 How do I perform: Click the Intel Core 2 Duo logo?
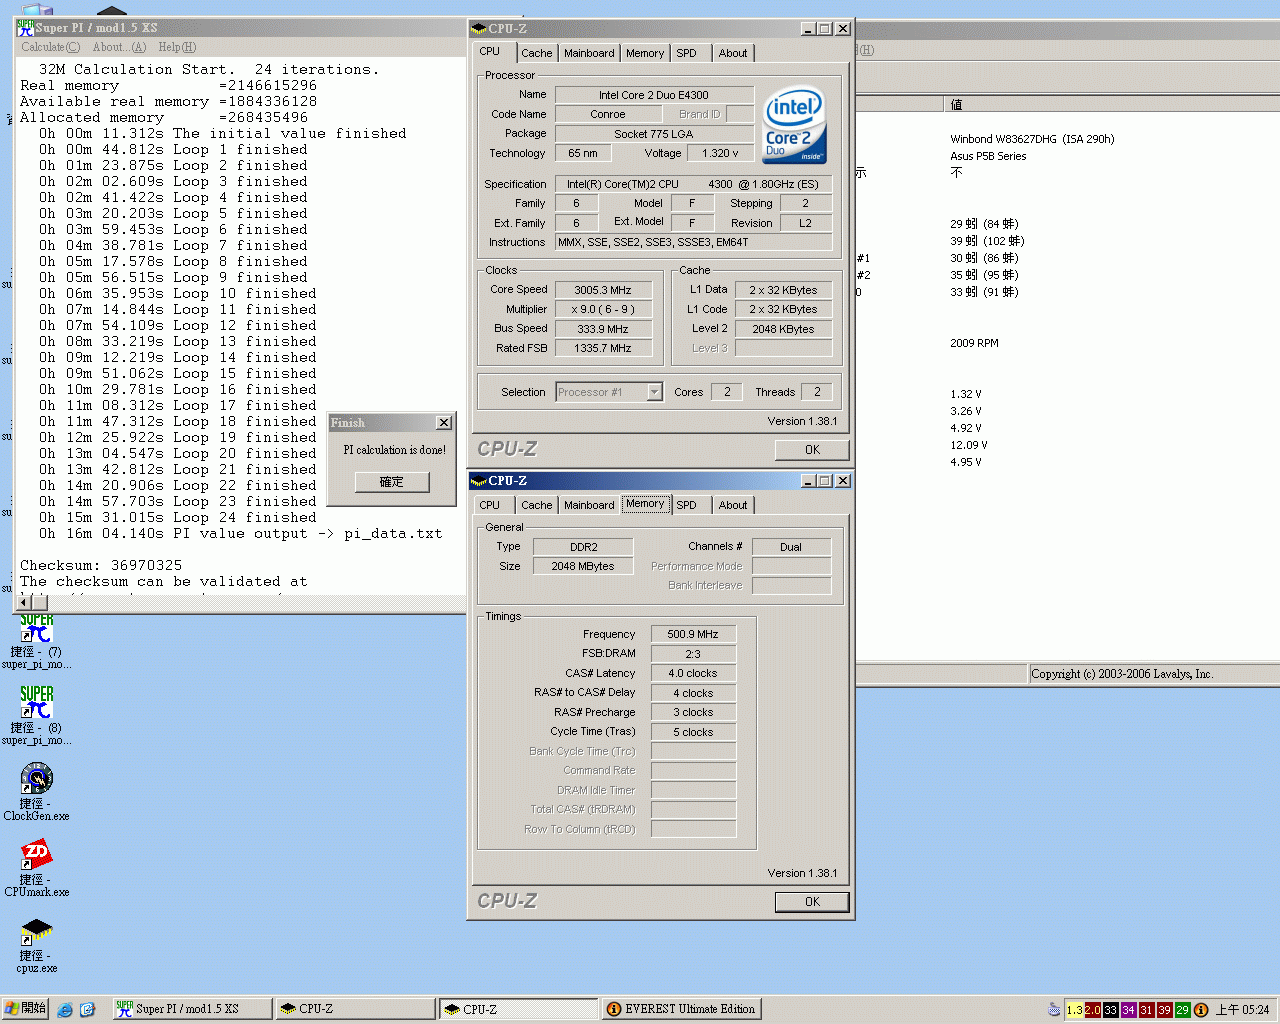point(794,125)
